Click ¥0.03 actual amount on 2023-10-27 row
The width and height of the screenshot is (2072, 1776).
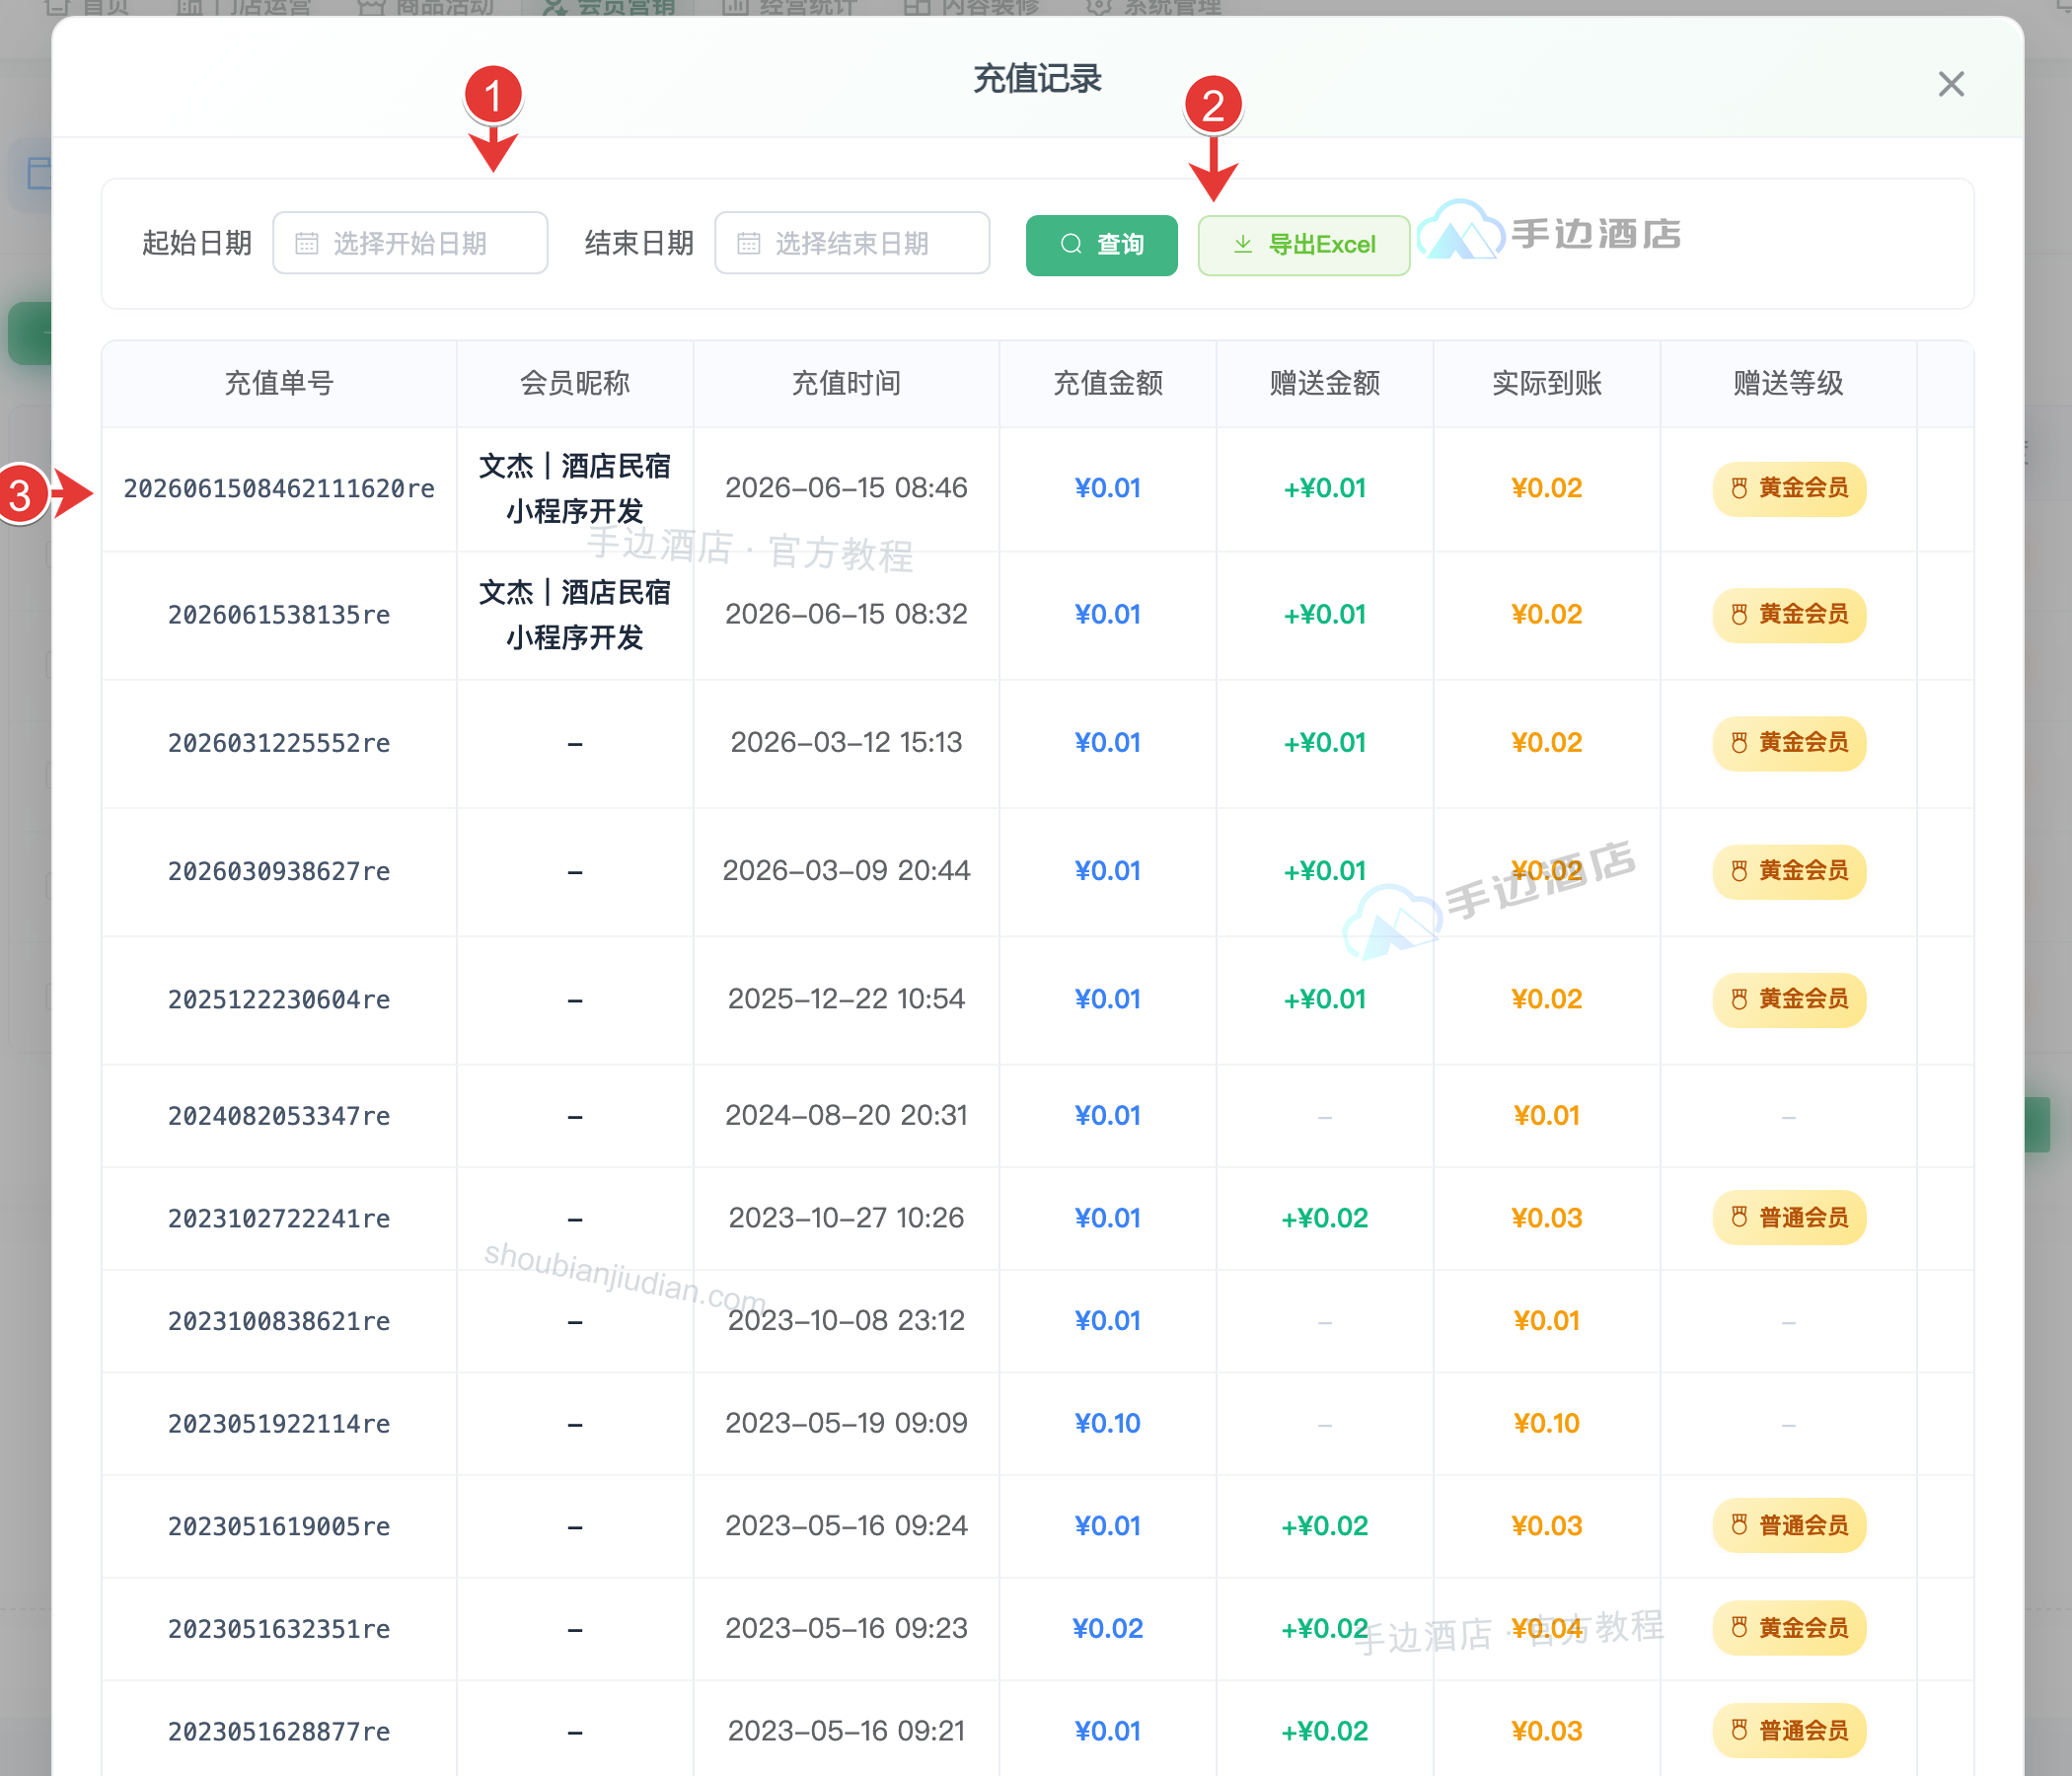tap(1546, 1217)
